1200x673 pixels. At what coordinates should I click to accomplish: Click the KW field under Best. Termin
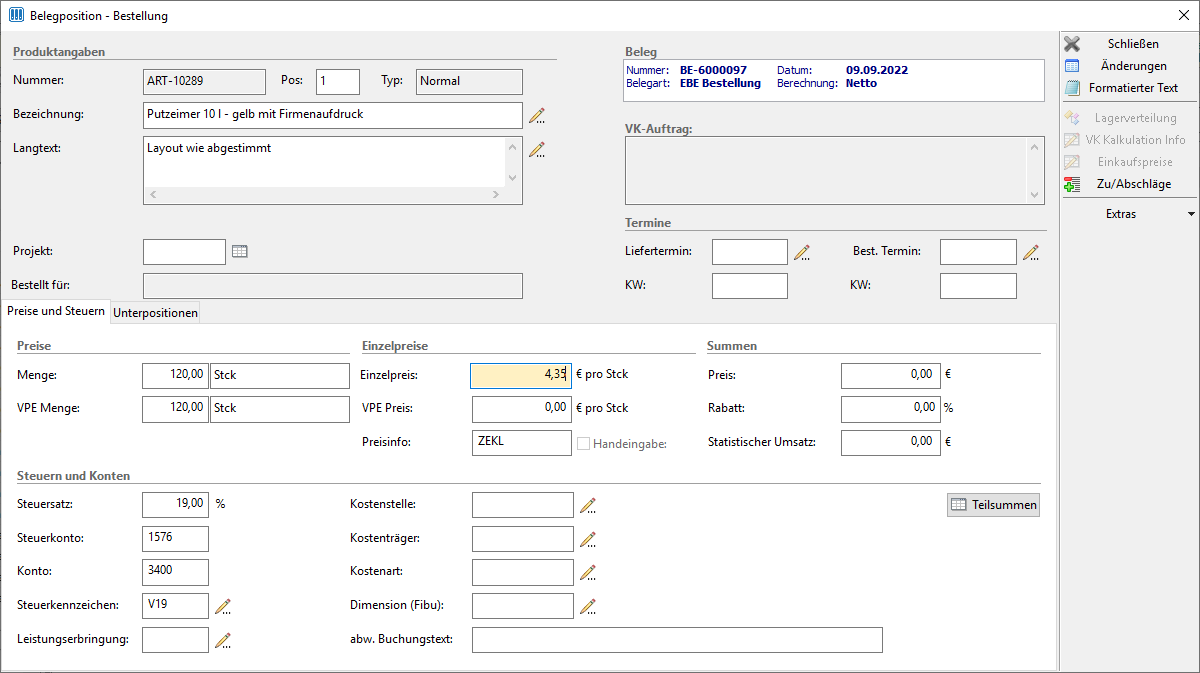(x=978, y=286)
